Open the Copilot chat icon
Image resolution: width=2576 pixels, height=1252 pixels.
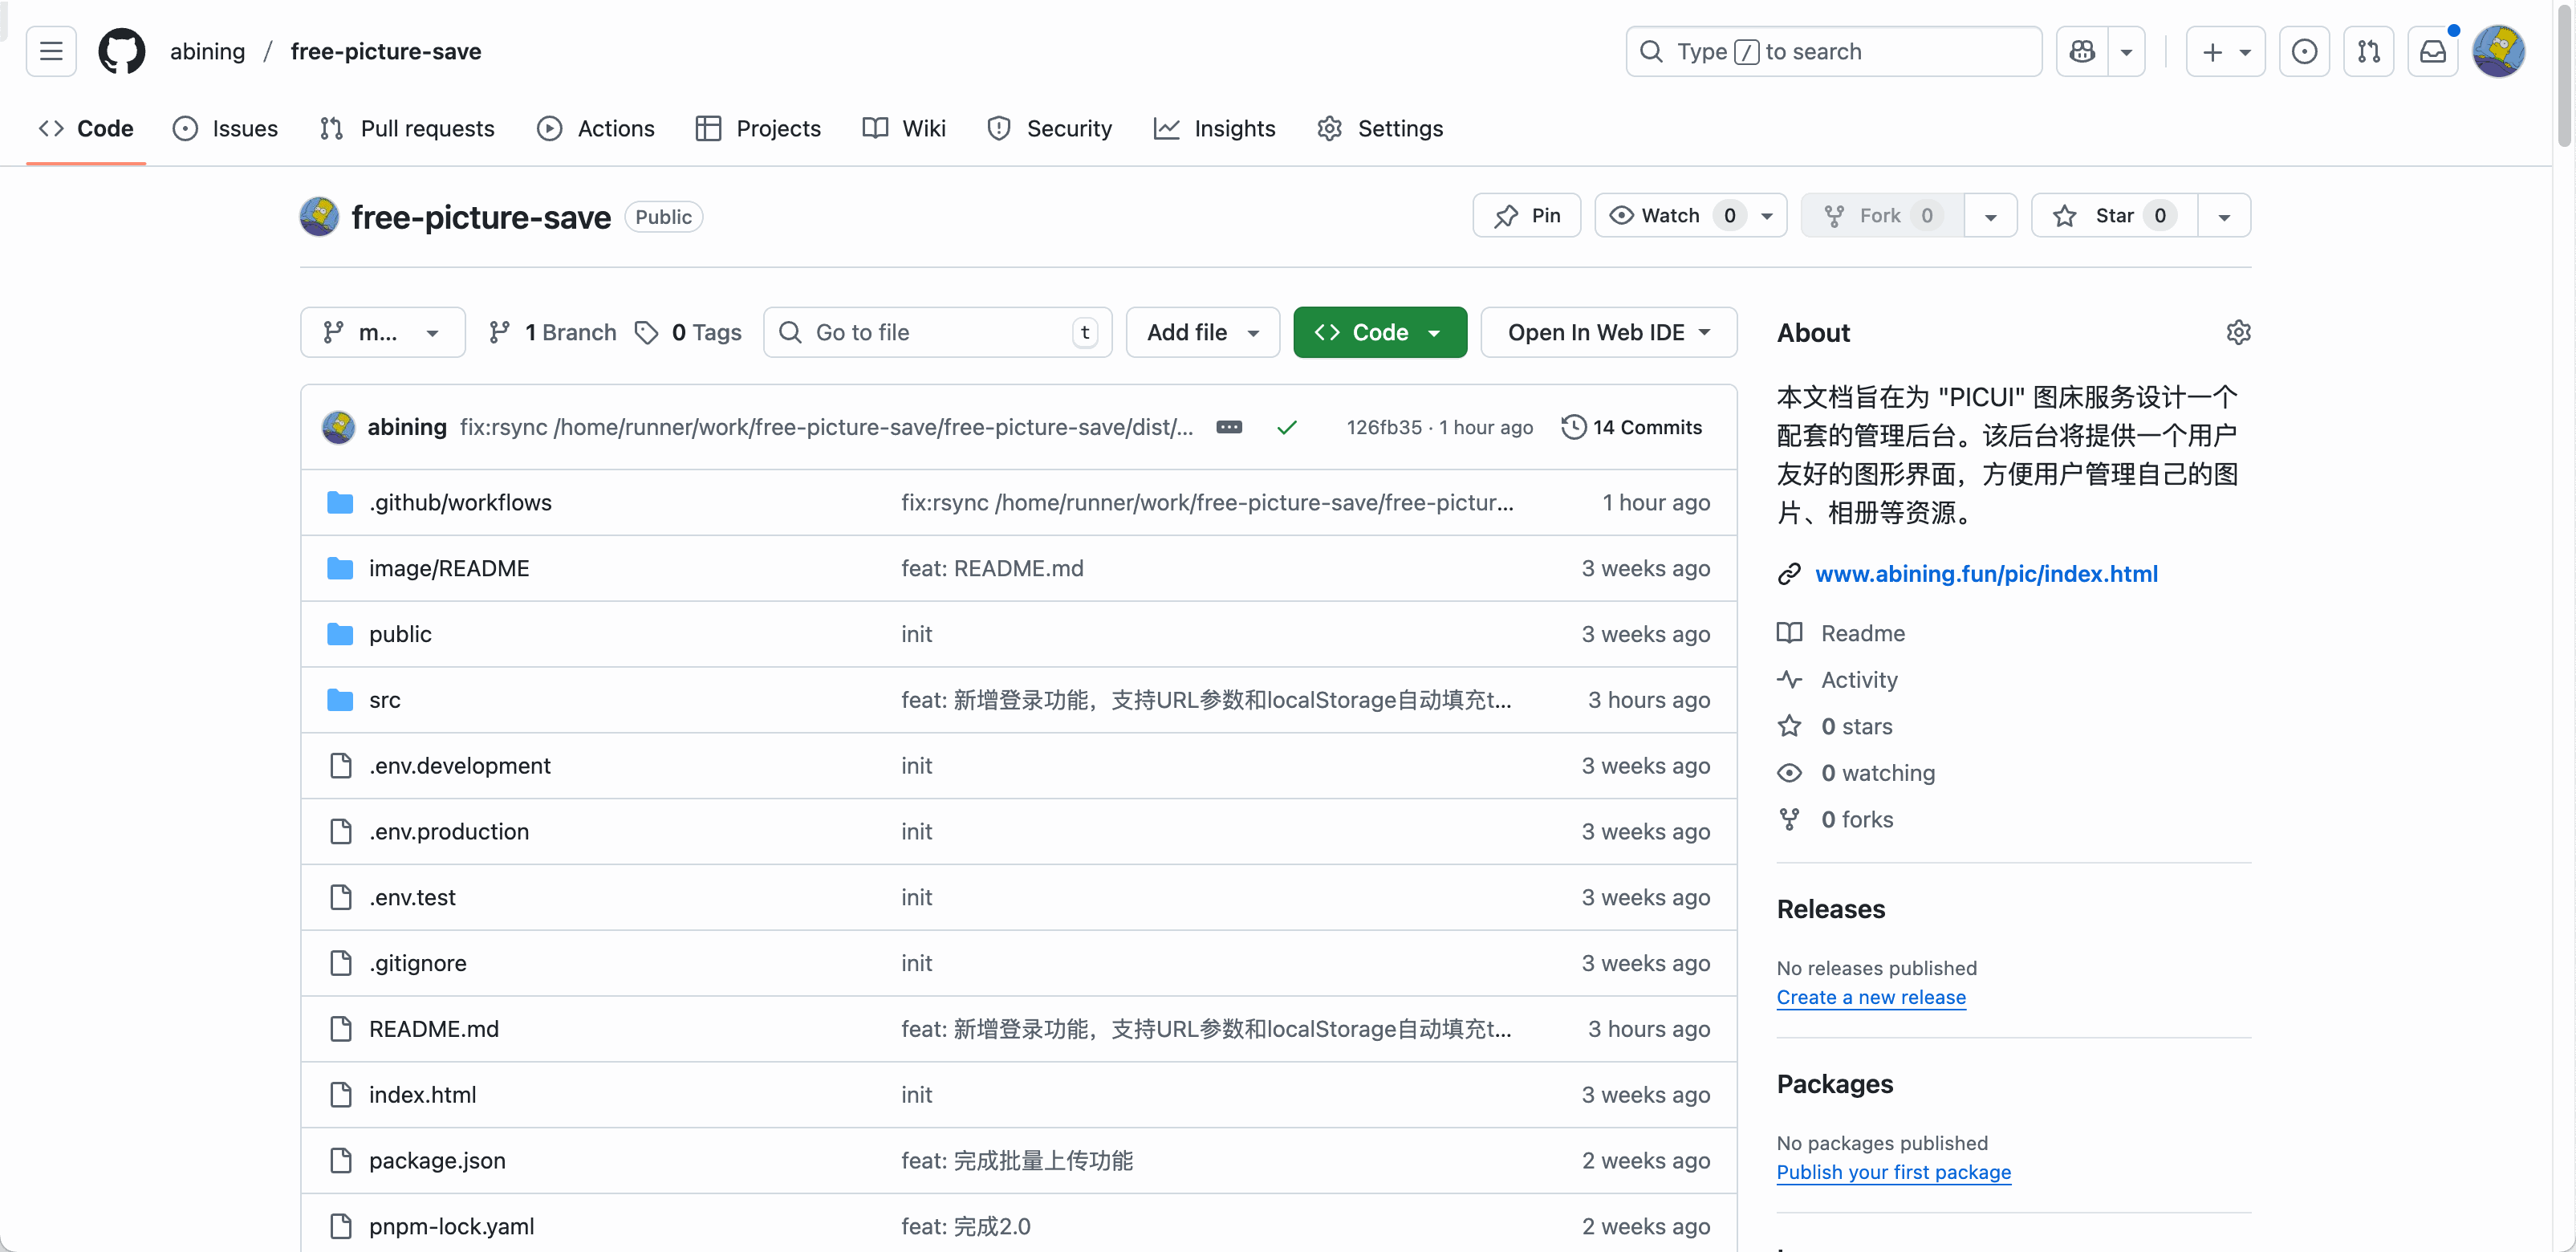(2082, 51)
